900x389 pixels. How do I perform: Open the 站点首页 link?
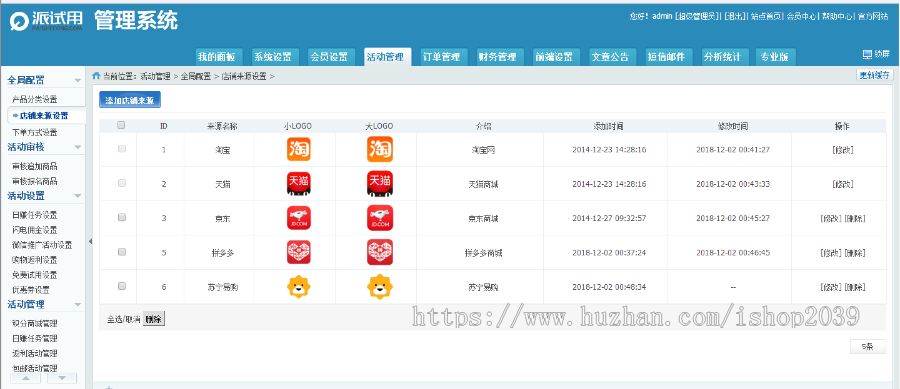pos(767,16)
